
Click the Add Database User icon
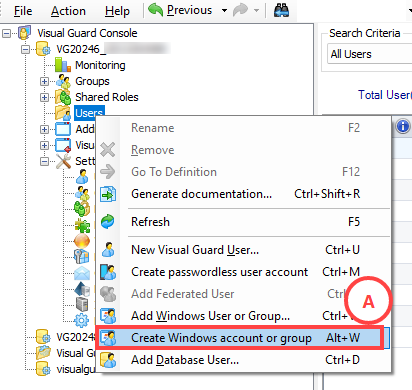click(108, 360)
